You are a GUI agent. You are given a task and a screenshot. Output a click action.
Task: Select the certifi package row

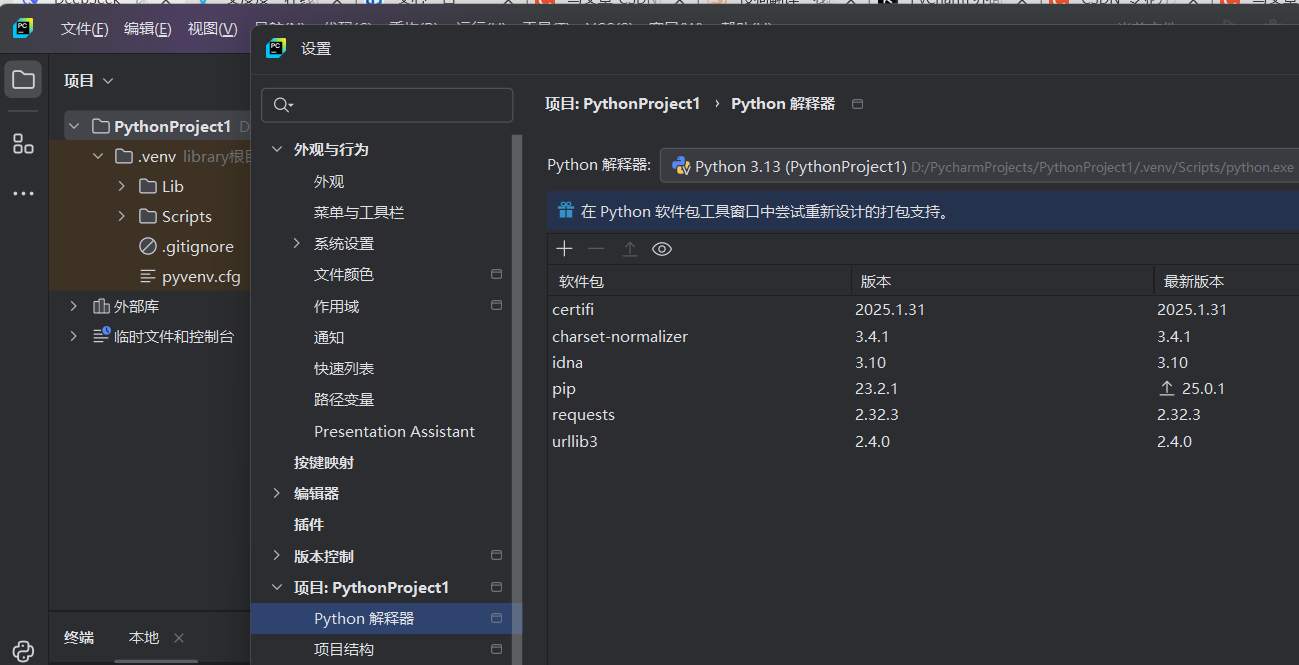(923, 309)
